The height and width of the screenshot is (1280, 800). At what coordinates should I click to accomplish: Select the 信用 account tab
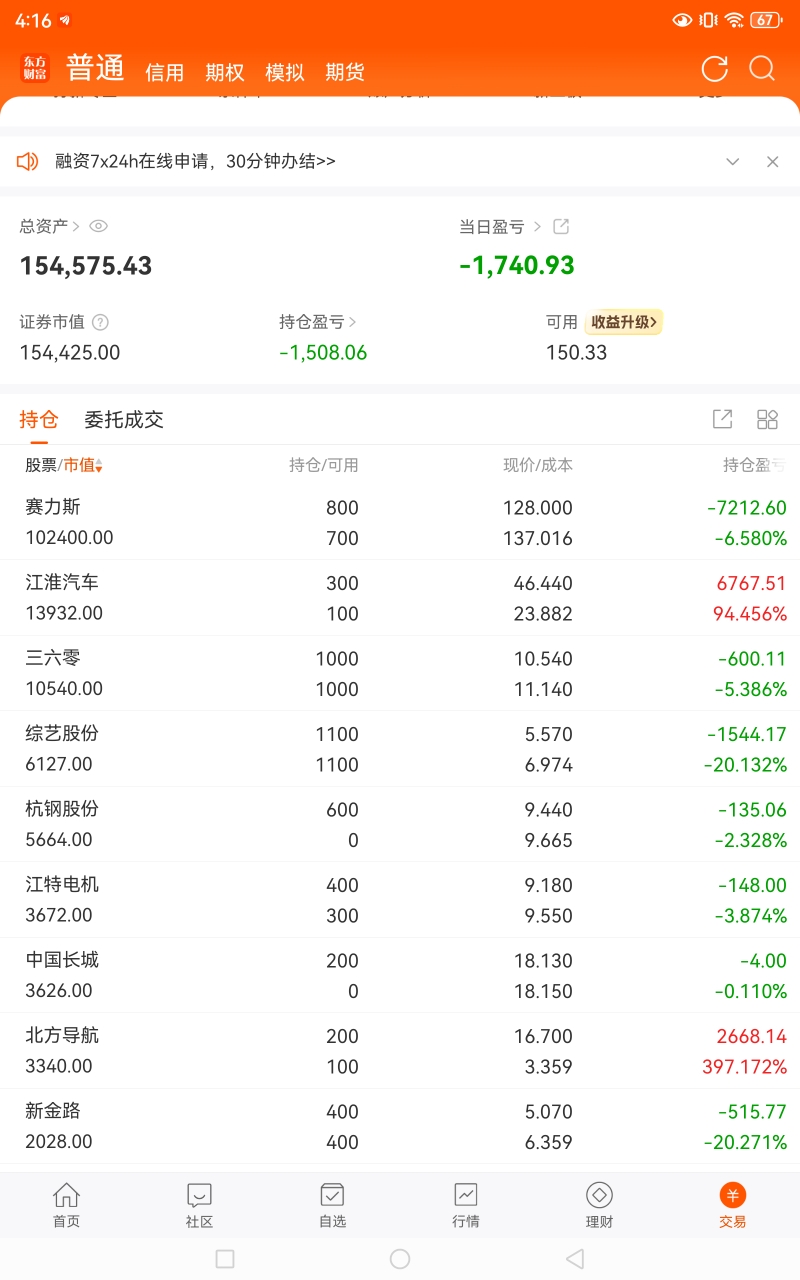click(165, 72)
